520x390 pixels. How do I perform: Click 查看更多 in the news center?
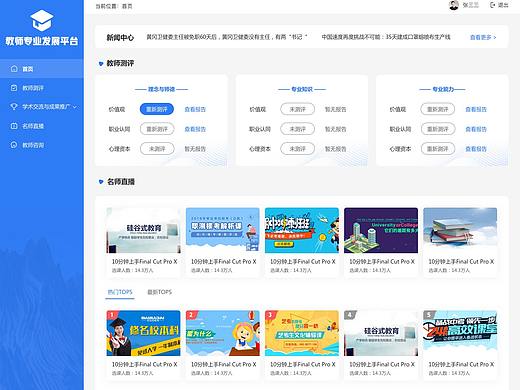[483, 37]
